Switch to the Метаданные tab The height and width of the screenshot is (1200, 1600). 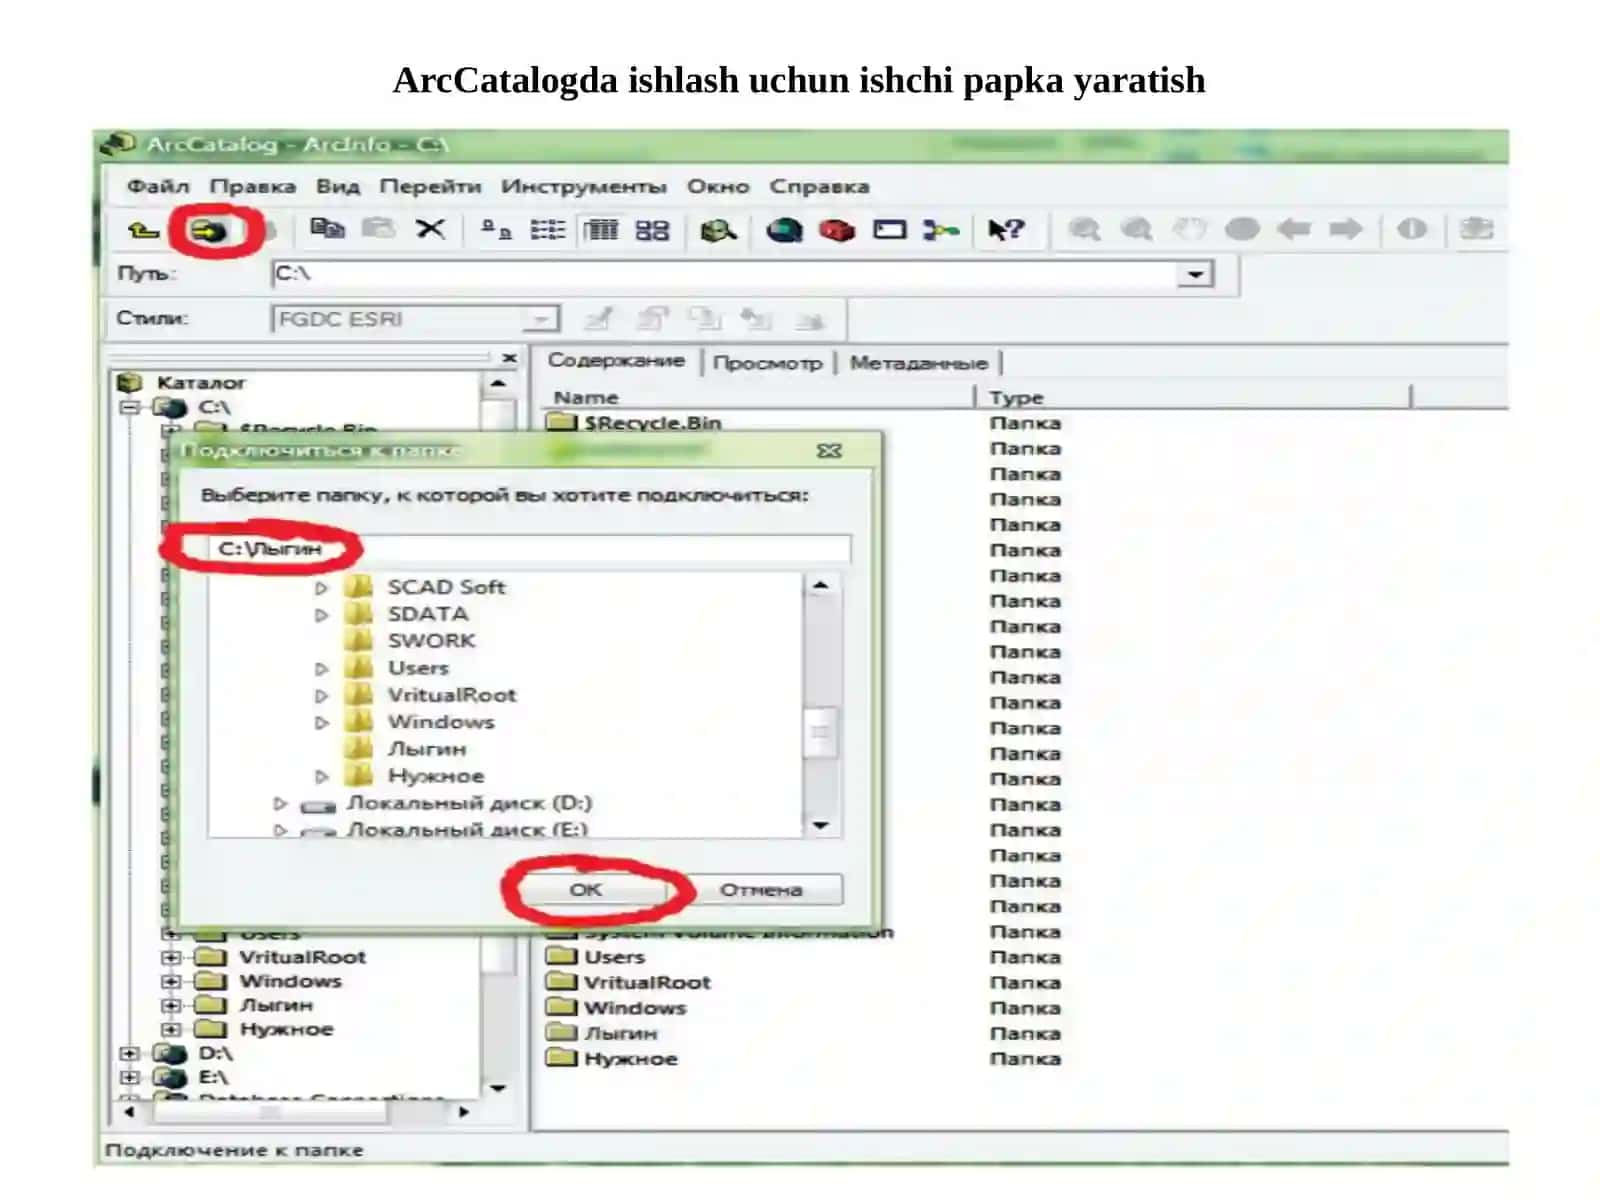(918, 363)
